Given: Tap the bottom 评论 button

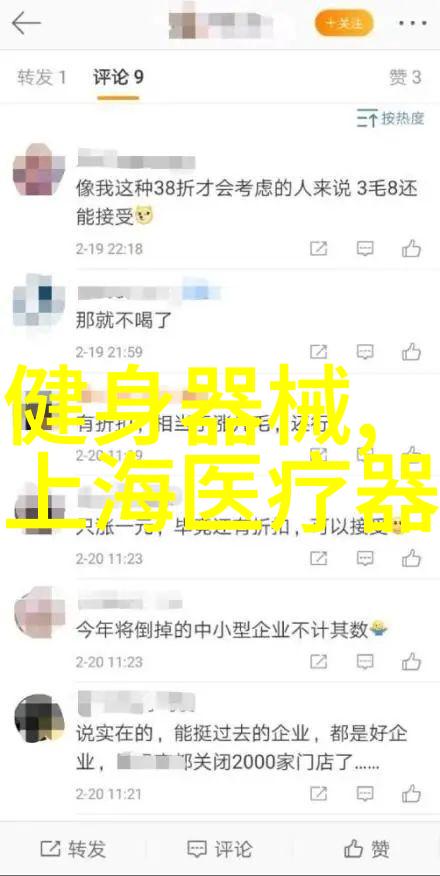Looking at the screenshot, I should click(x=219, y=850).
